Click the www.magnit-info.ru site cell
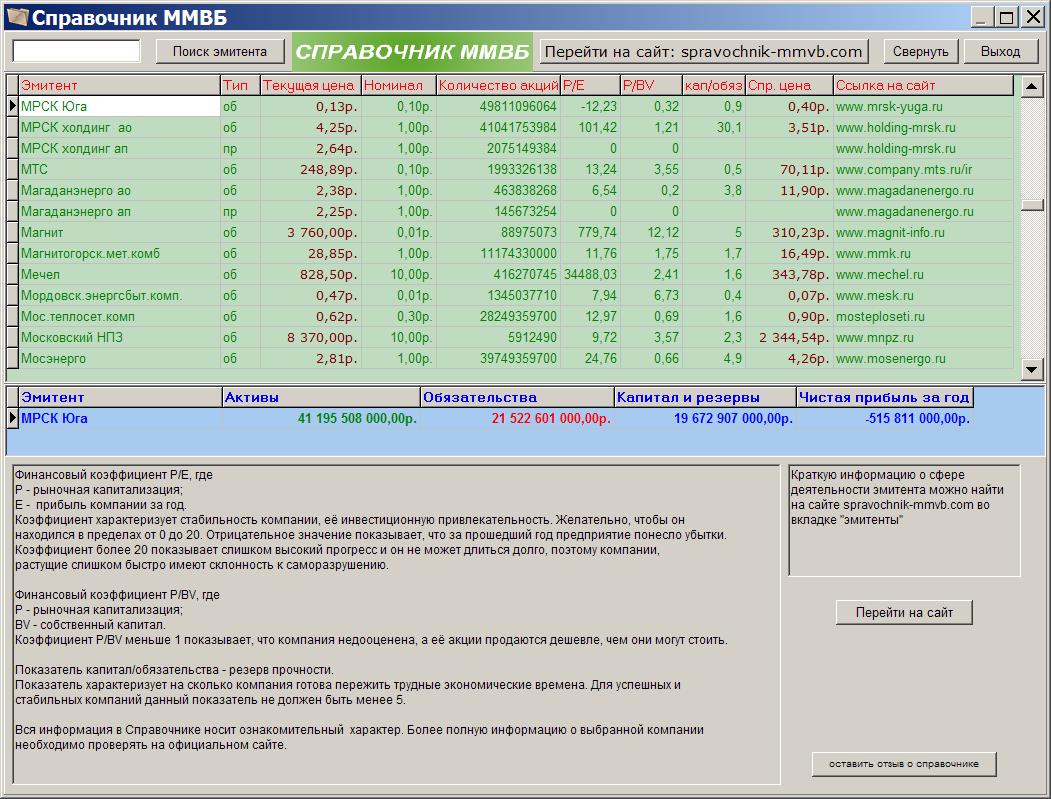The image size is (1051, 799). click(x=923, y=233)
